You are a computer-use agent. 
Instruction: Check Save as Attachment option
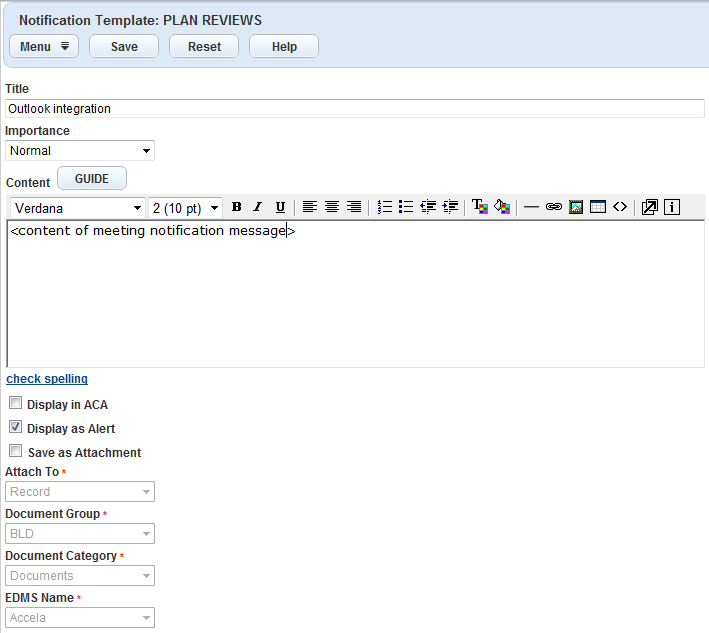tap(16, 452)
